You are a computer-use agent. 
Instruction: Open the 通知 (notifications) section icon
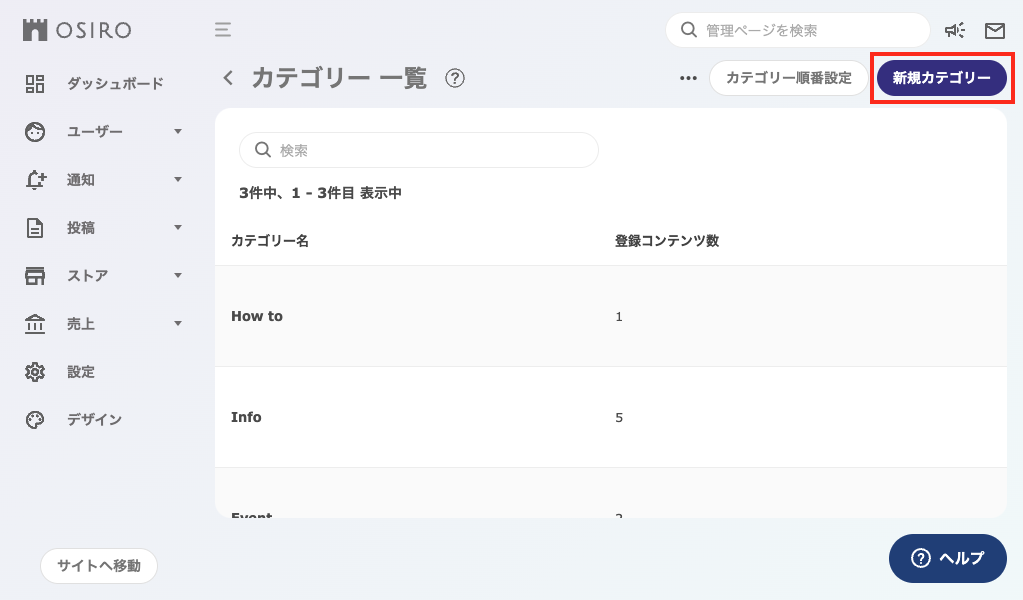34,180
